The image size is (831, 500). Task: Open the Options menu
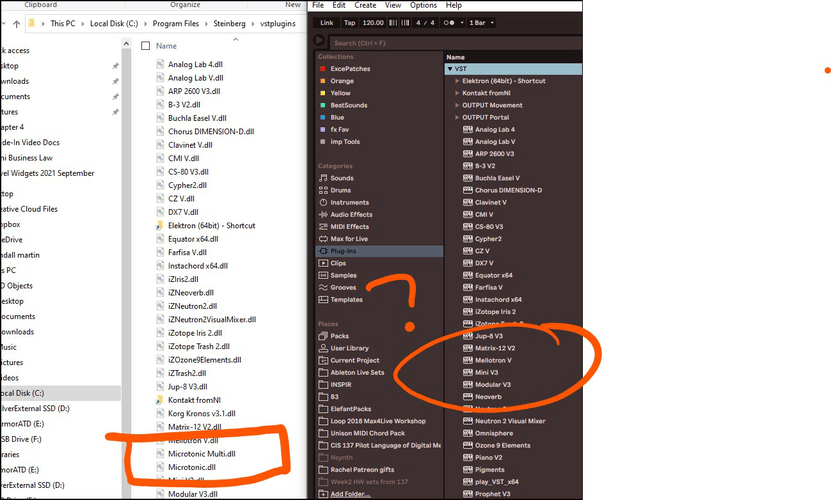(x=423, y=5)
